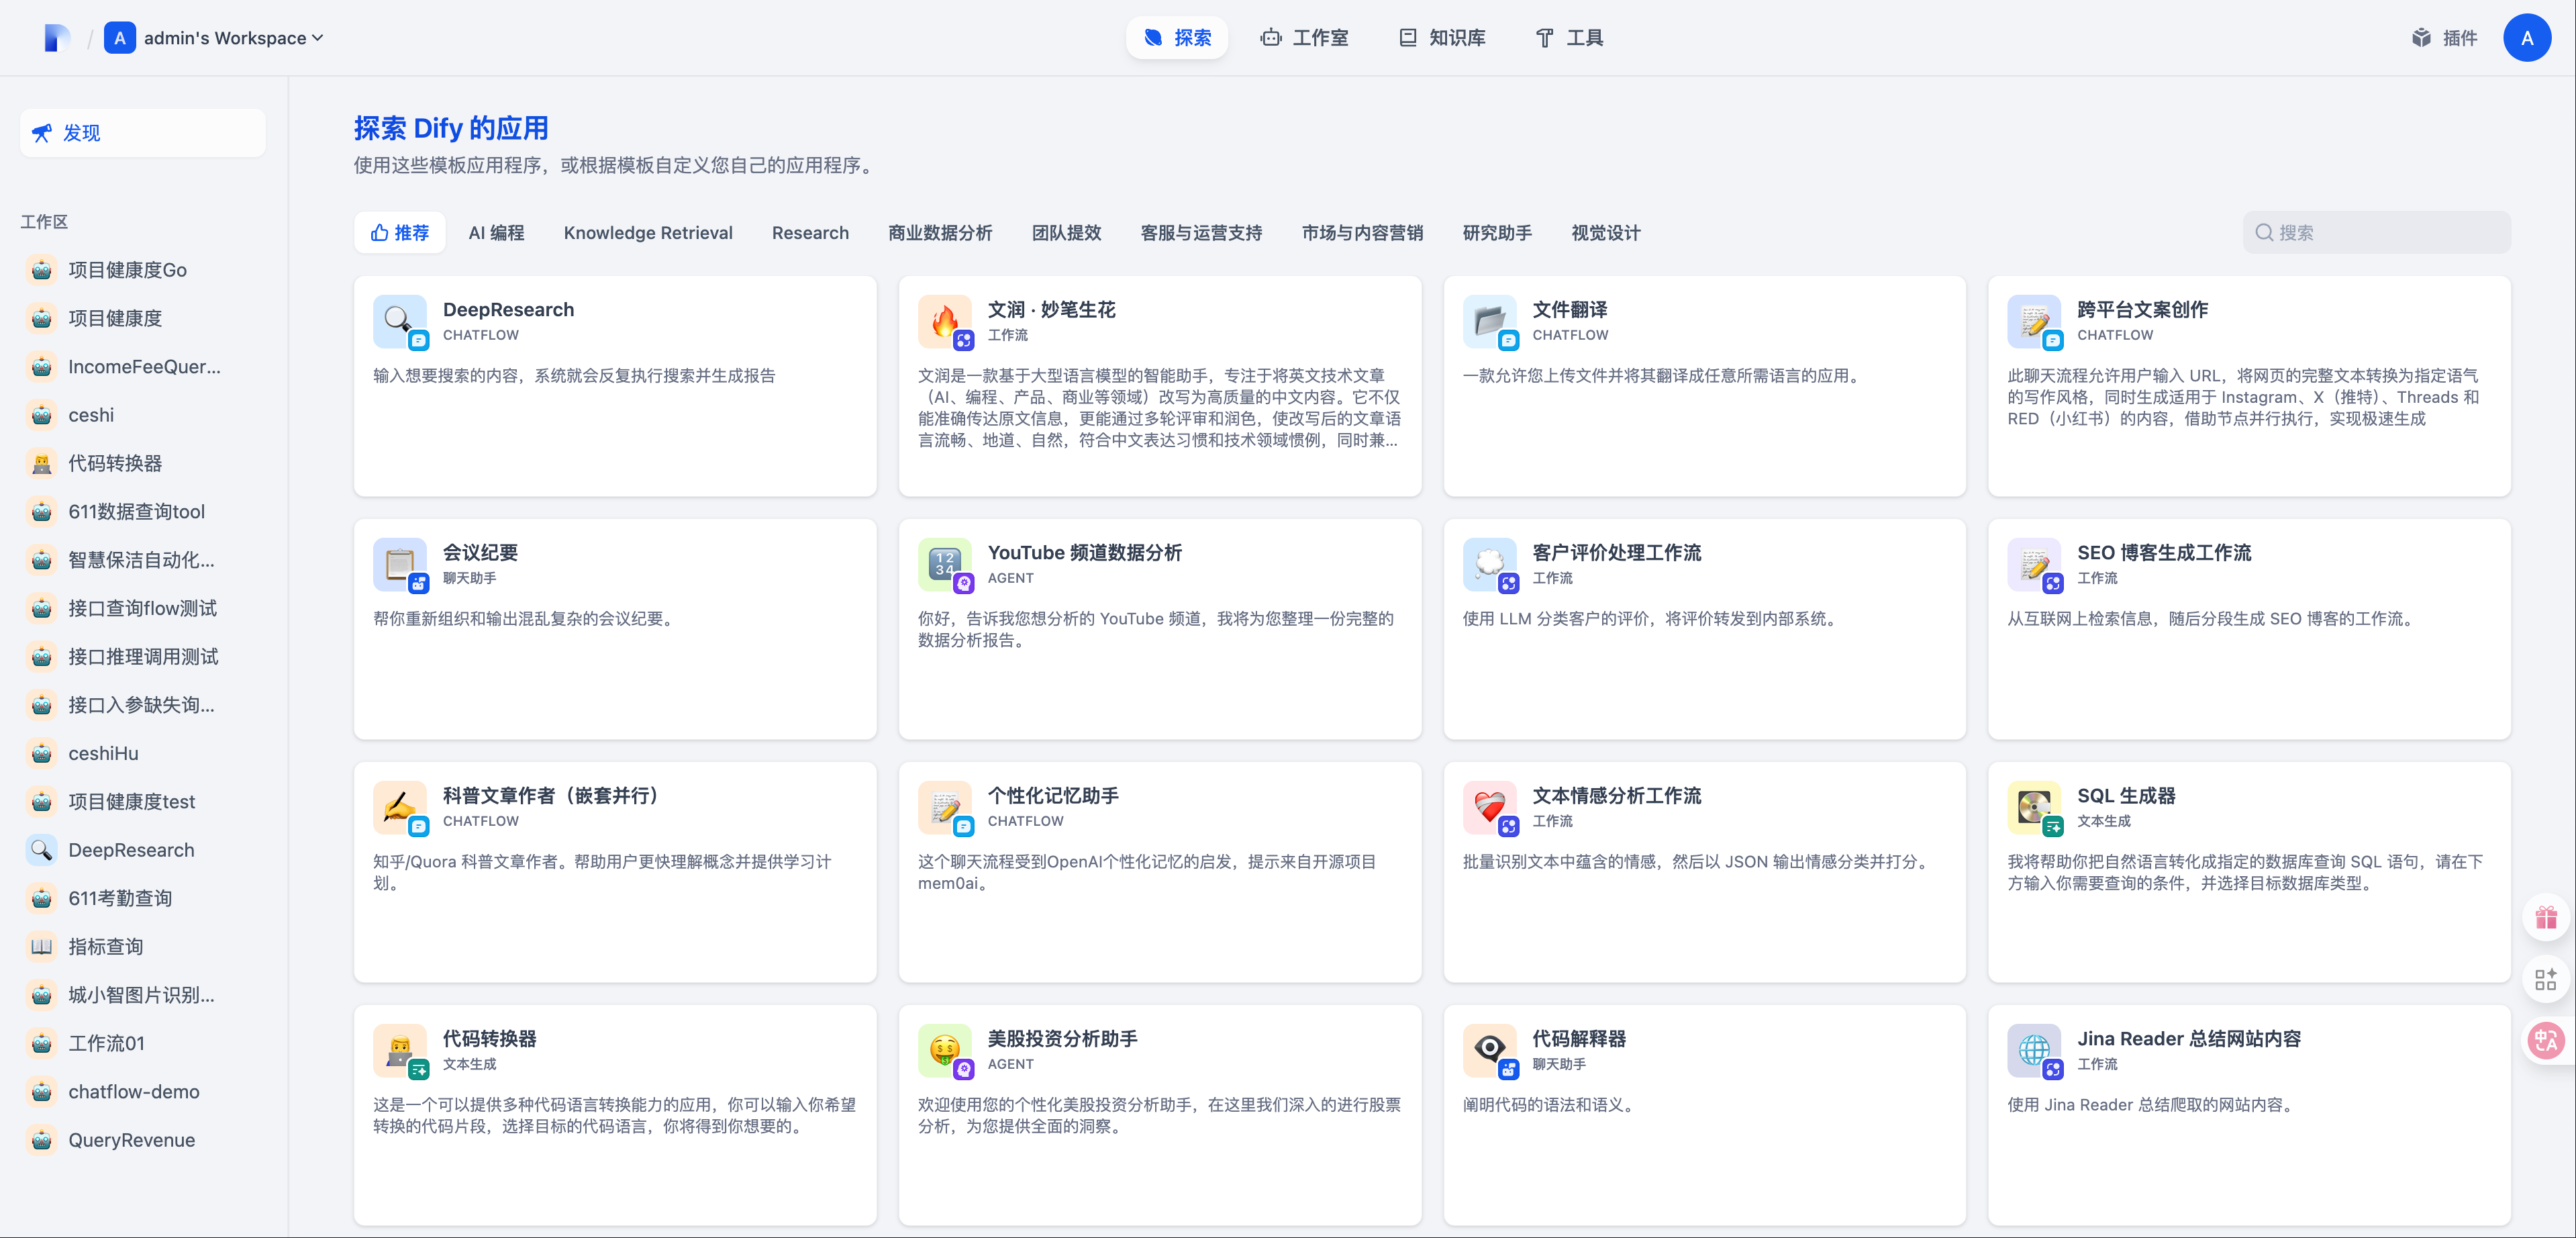2576x1238 pixels.
Task: Click YouTube 频道数据分析 numbers icon
Action: tap(945, 564)
